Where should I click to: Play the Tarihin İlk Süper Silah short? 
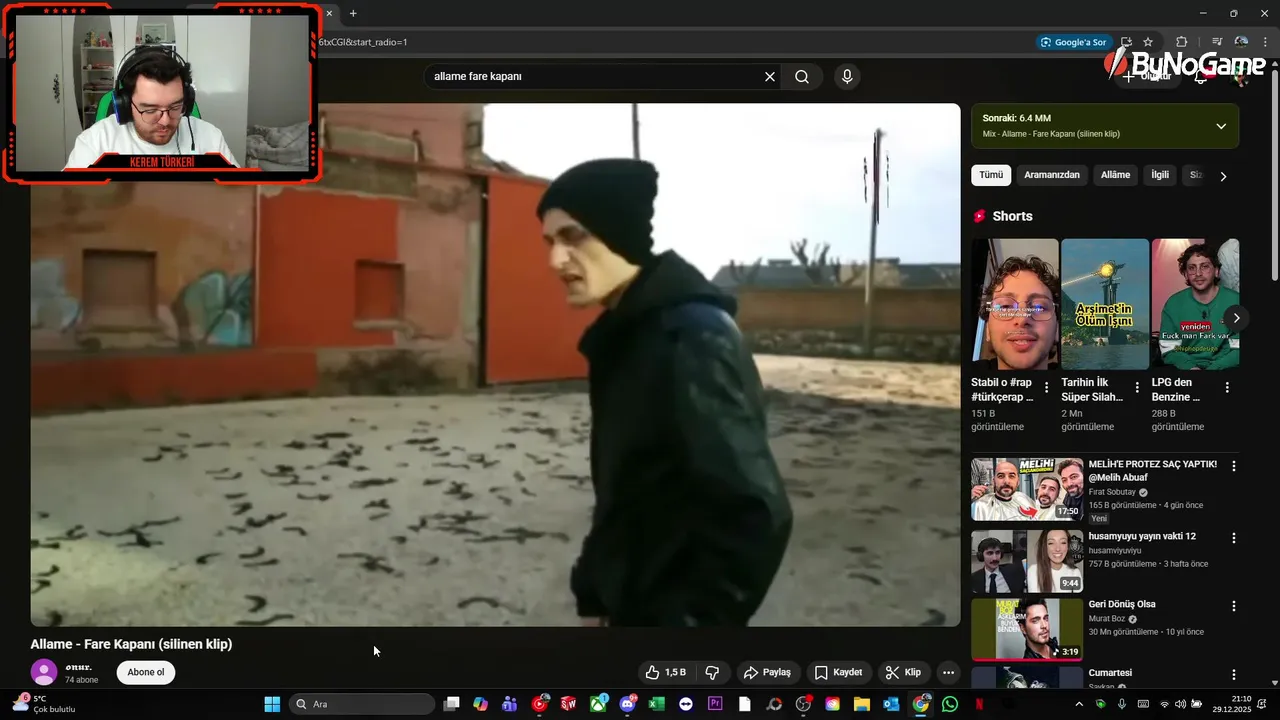1105,304
